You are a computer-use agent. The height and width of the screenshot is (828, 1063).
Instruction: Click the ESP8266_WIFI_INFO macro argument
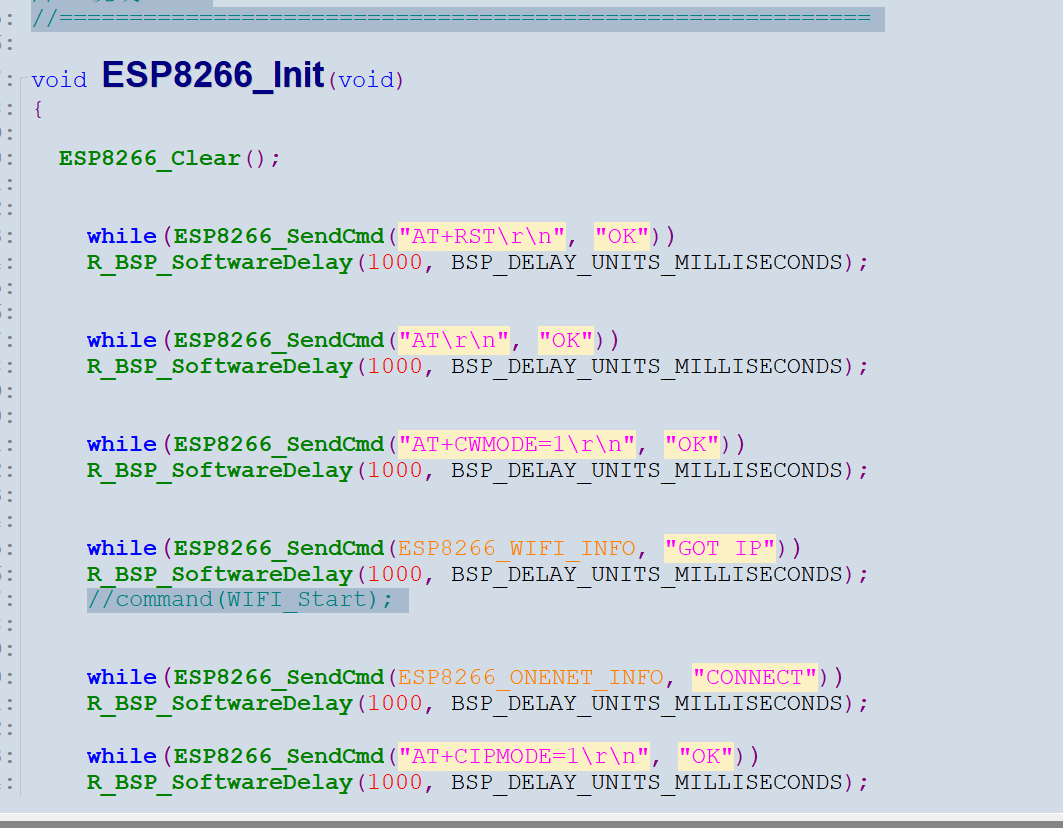tap(517, 549)
